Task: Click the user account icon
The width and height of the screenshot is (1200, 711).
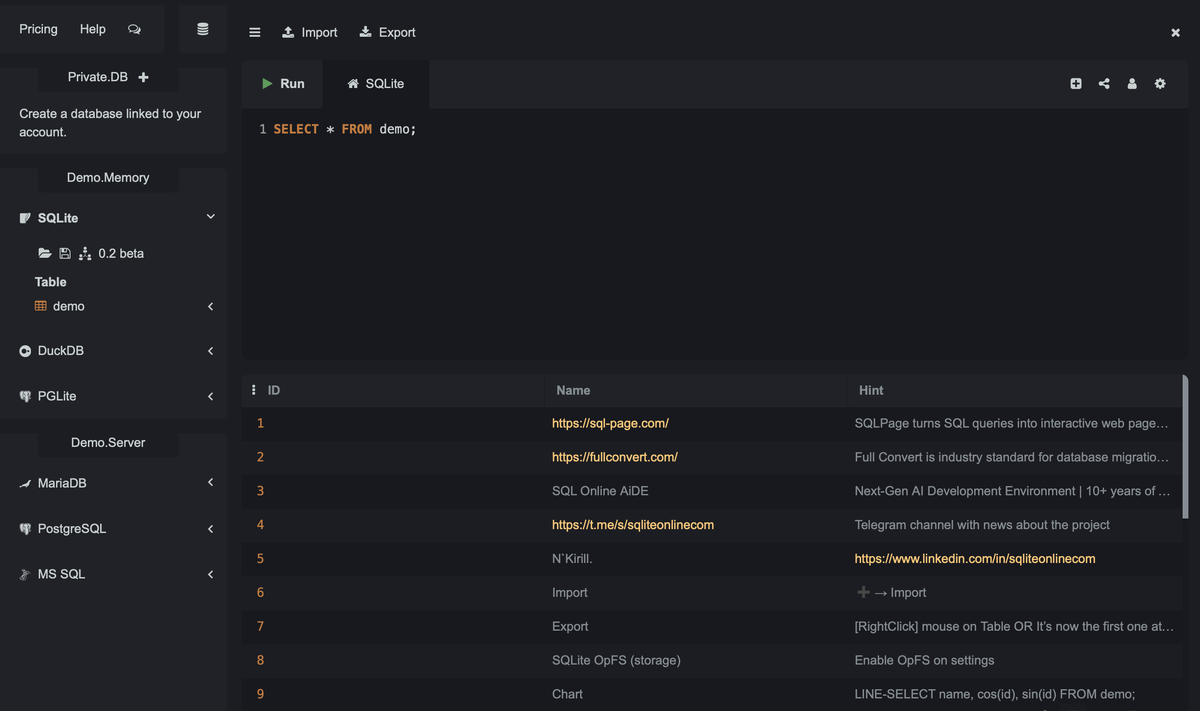Action: point(1132,84)
